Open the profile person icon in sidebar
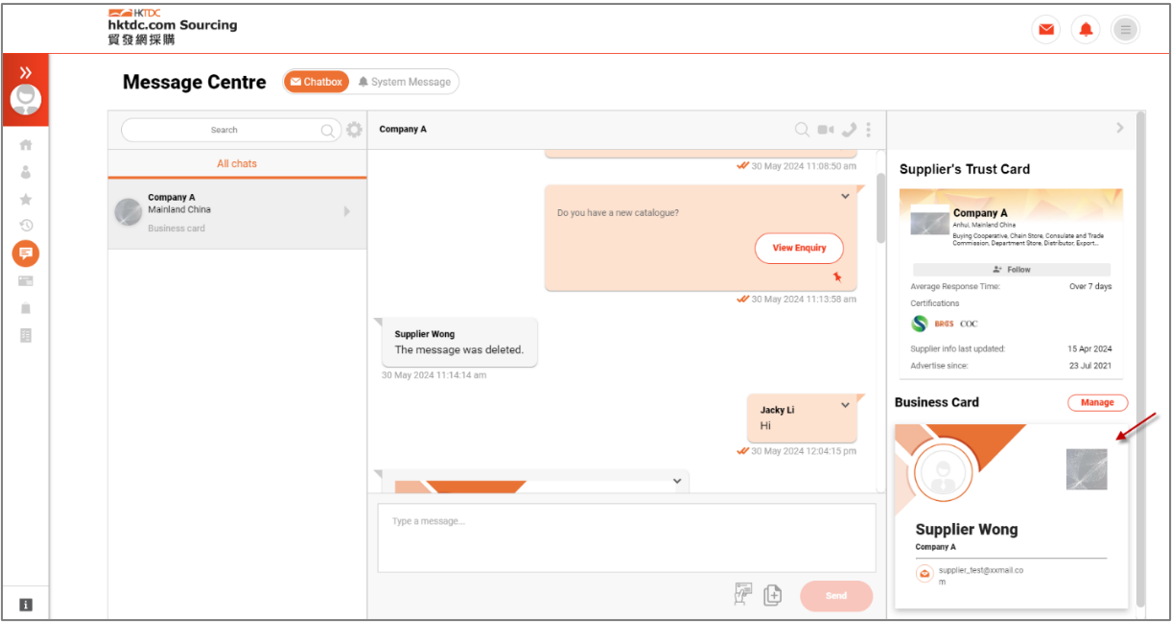The image size is (1174, 625). point(26,172)
